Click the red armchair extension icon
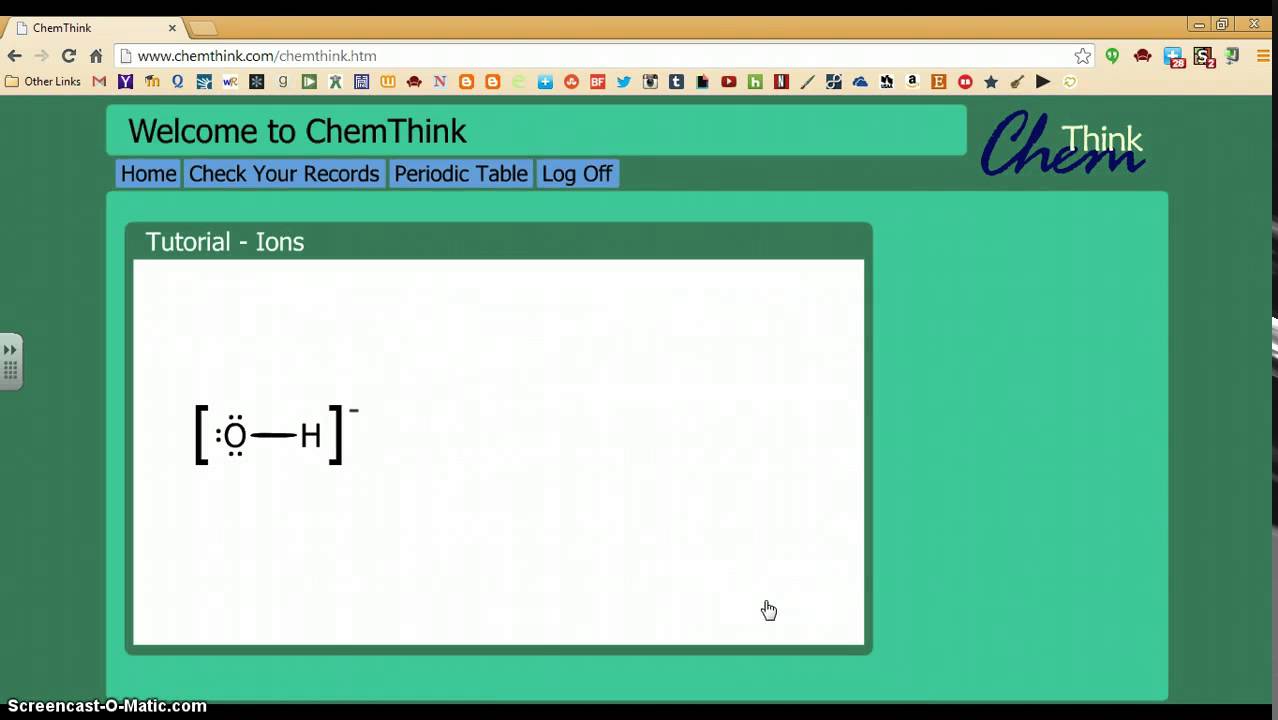This screenshot has width=1278, height=720. pyautogui.click(x=1143, y=56)
